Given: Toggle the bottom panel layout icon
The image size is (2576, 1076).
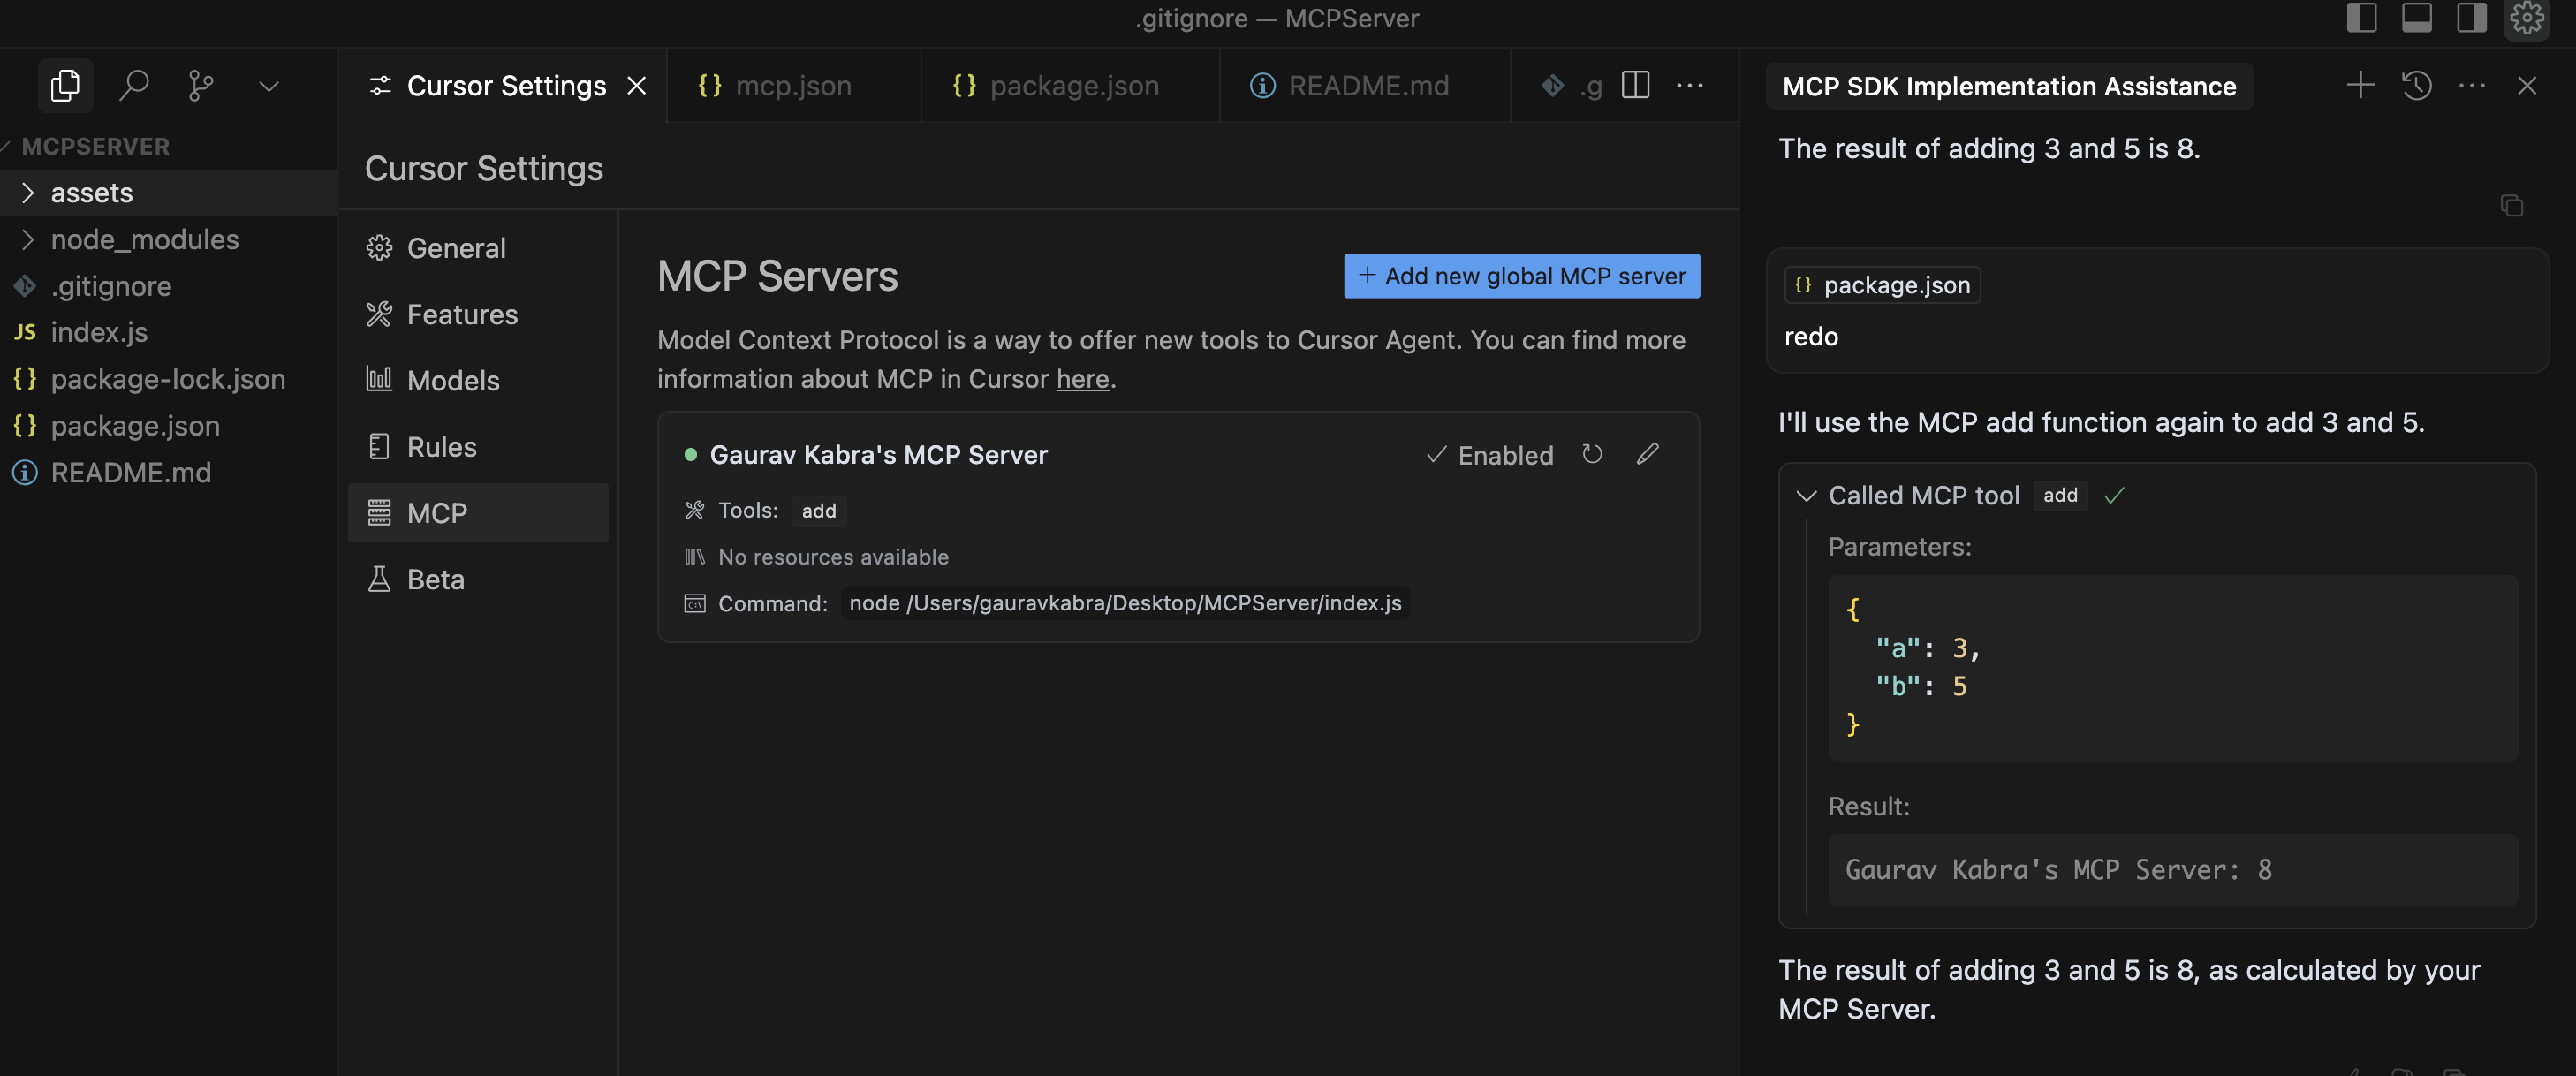Looking at the screenshot, I should point(2416,18).
